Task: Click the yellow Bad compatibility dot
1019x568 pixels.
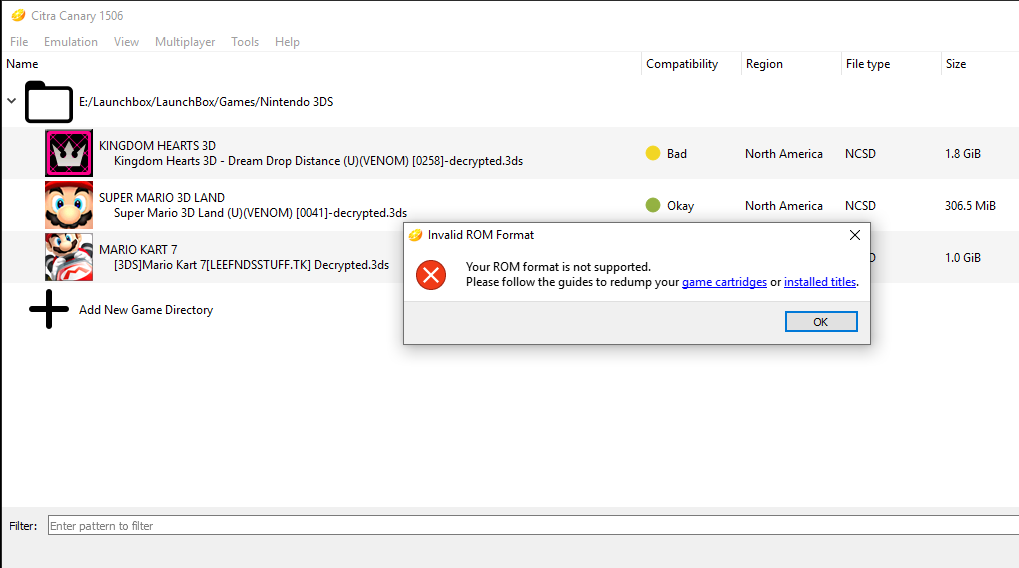Action: point(653,153)
